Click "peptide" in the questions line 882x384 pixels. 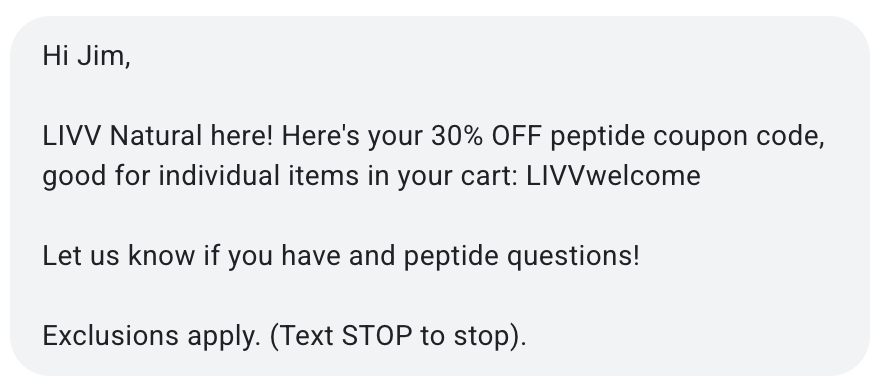pyautogui.click(x=451, y=256)
